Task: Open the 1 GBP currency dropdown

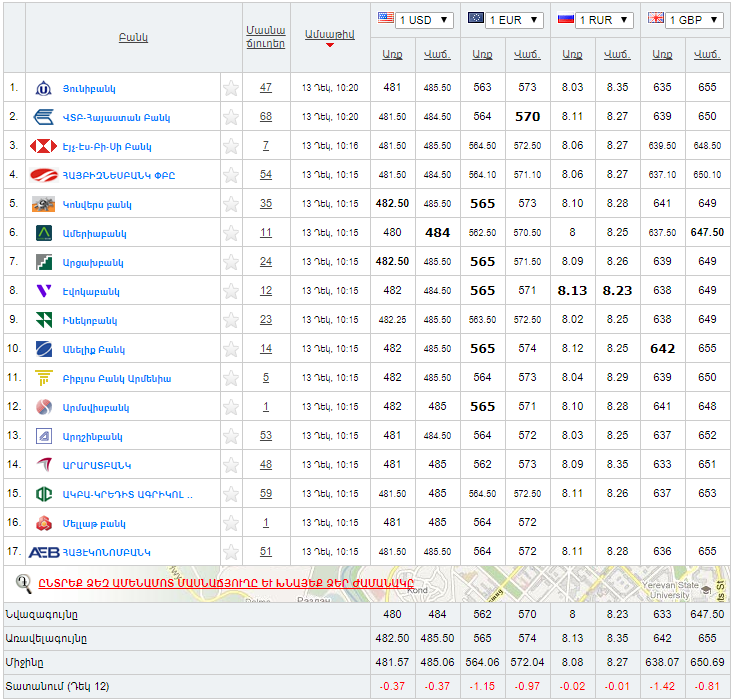Action: (694, 20)
